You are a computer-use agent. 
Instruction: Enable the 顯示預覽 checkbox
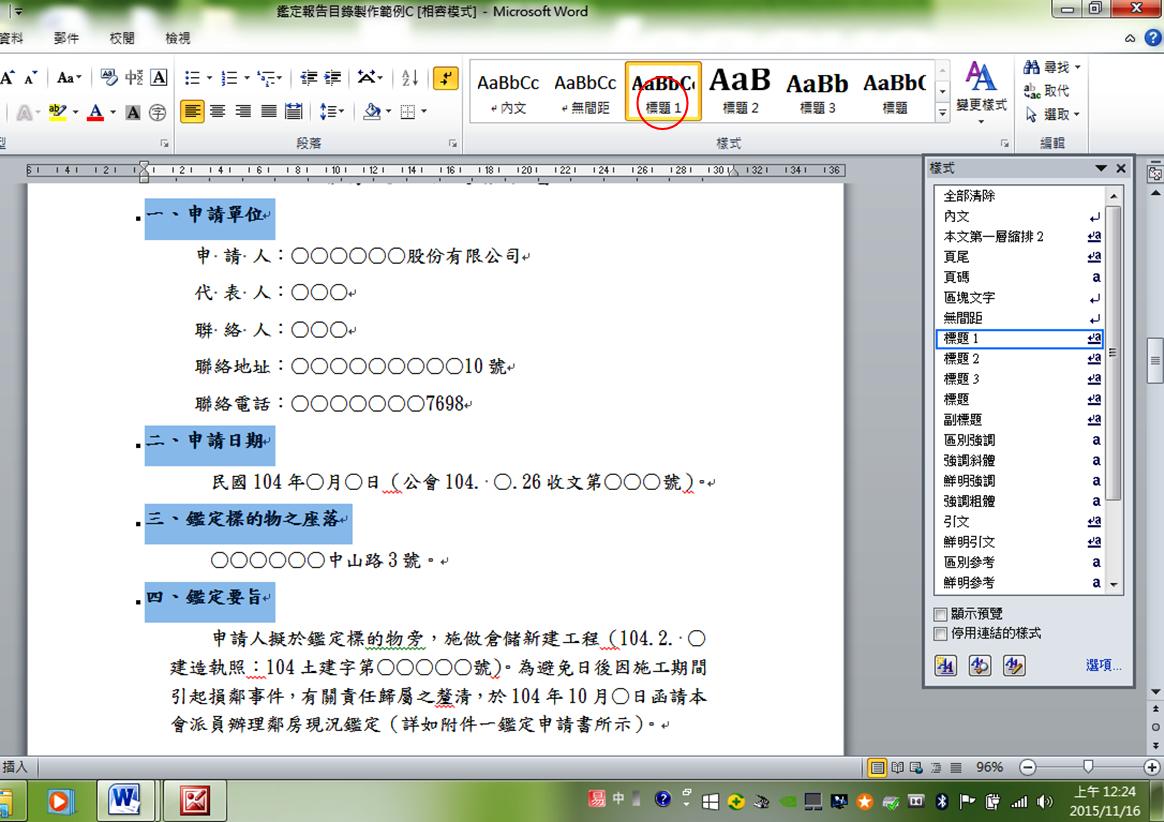[940, 614]
